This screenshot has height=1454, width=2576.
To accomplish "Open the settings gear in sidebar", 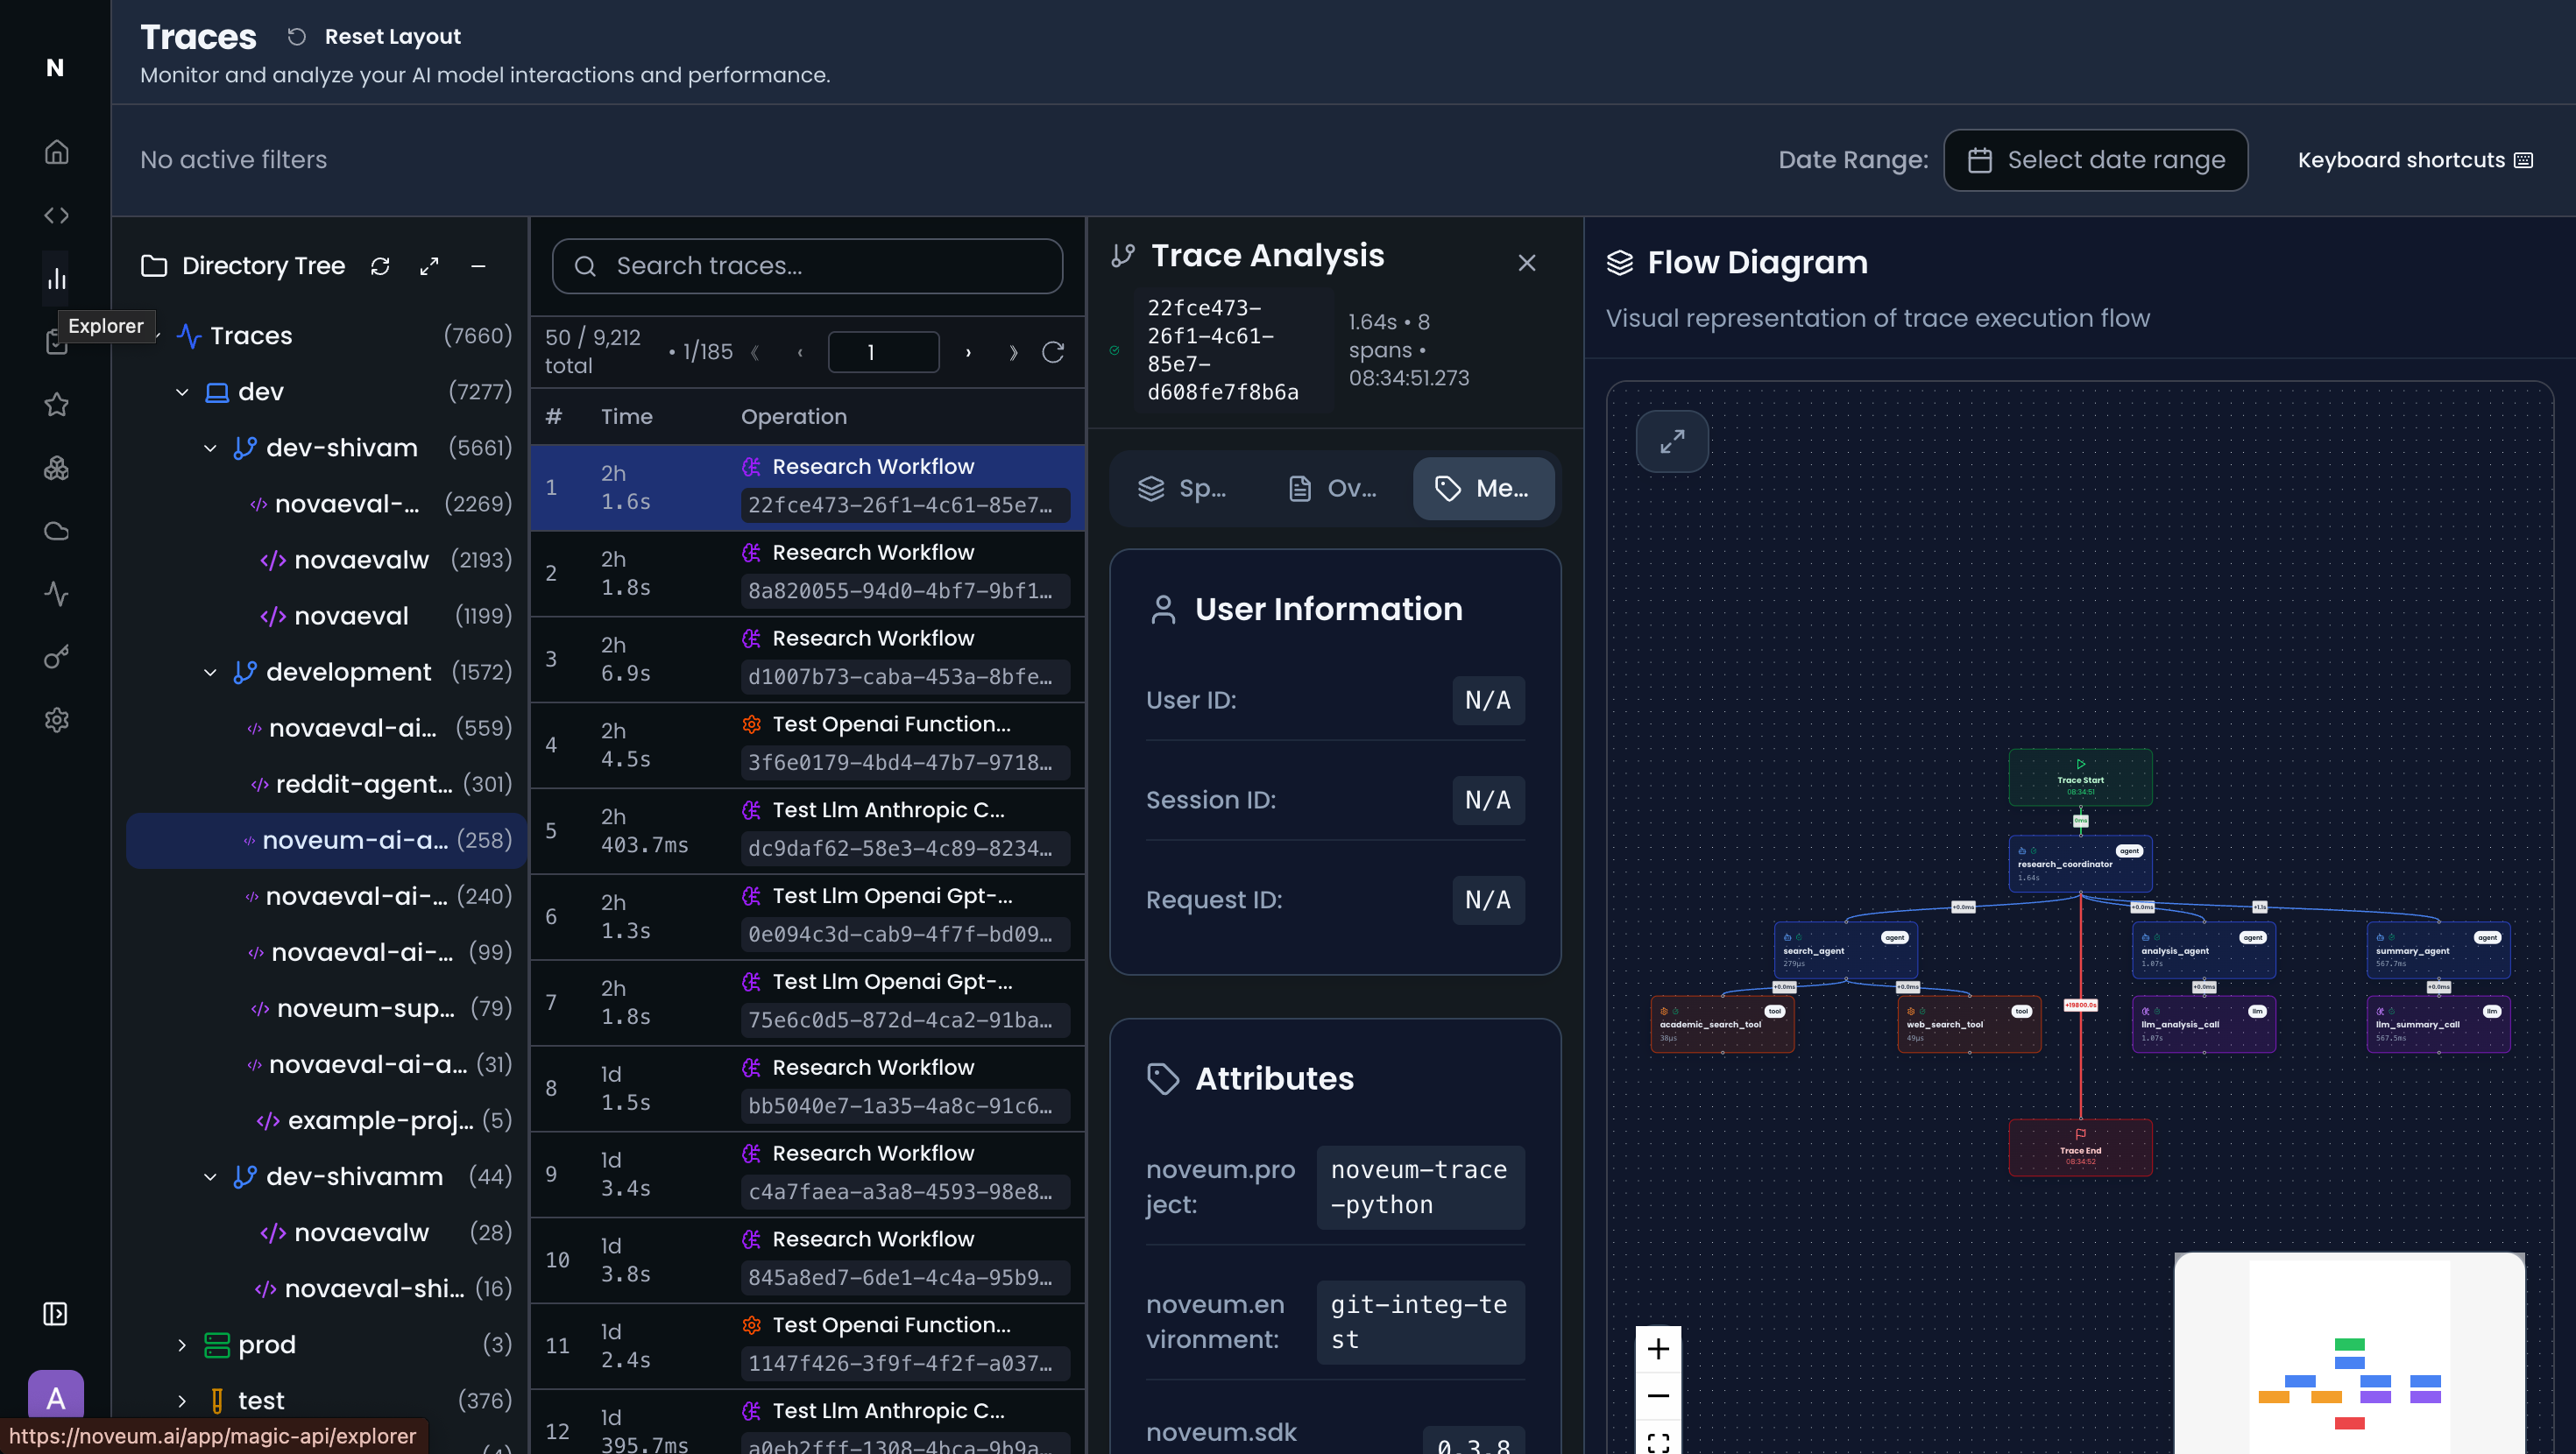I will tap(56, 720).
